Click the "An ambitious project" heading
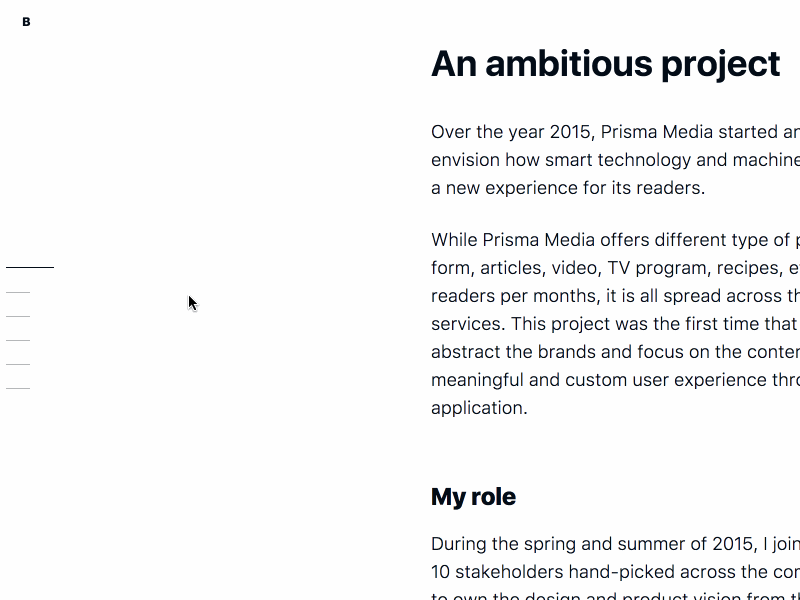 coord(605,64)
